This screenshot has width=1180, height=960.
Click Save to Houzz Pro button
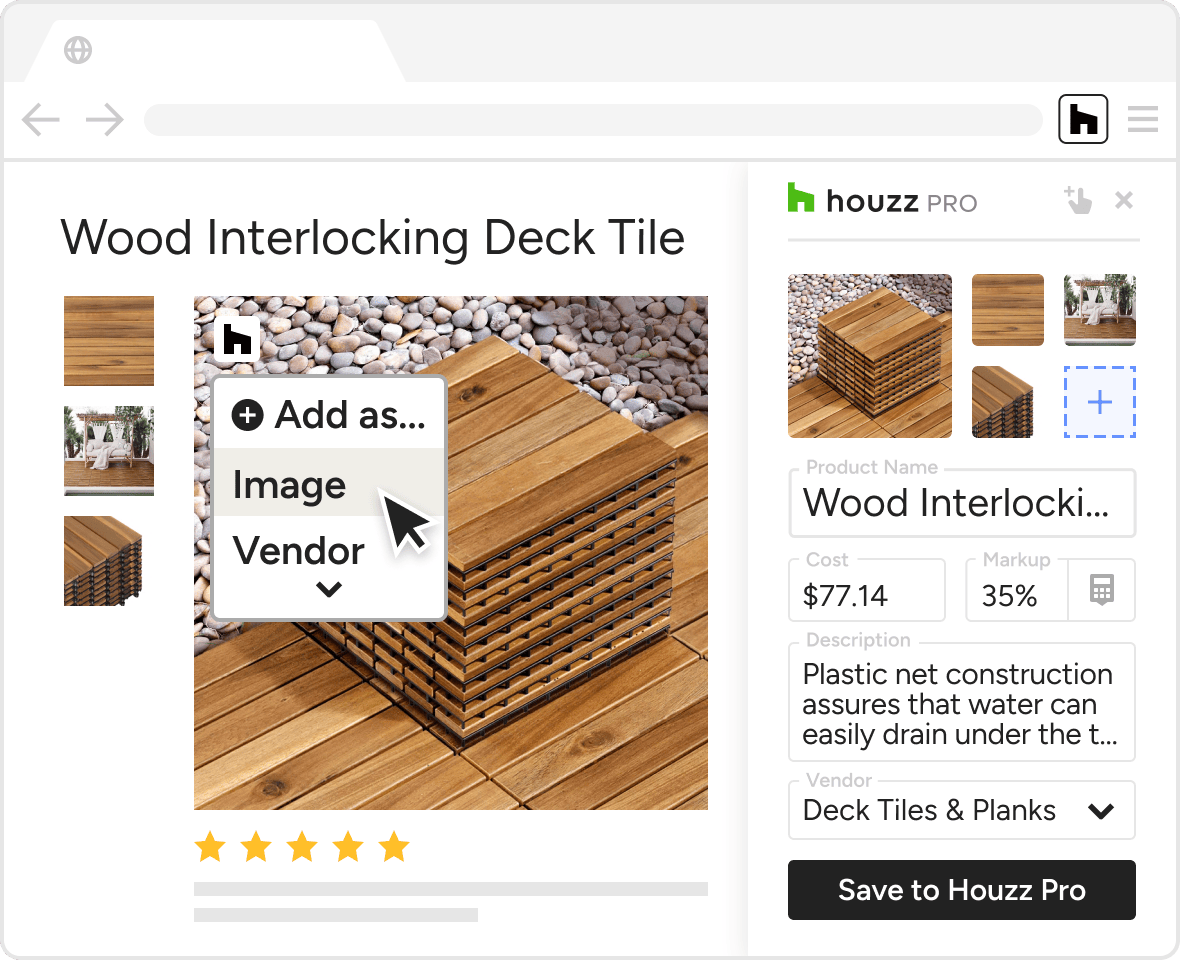pyautogui.click(x=961, y=890)
